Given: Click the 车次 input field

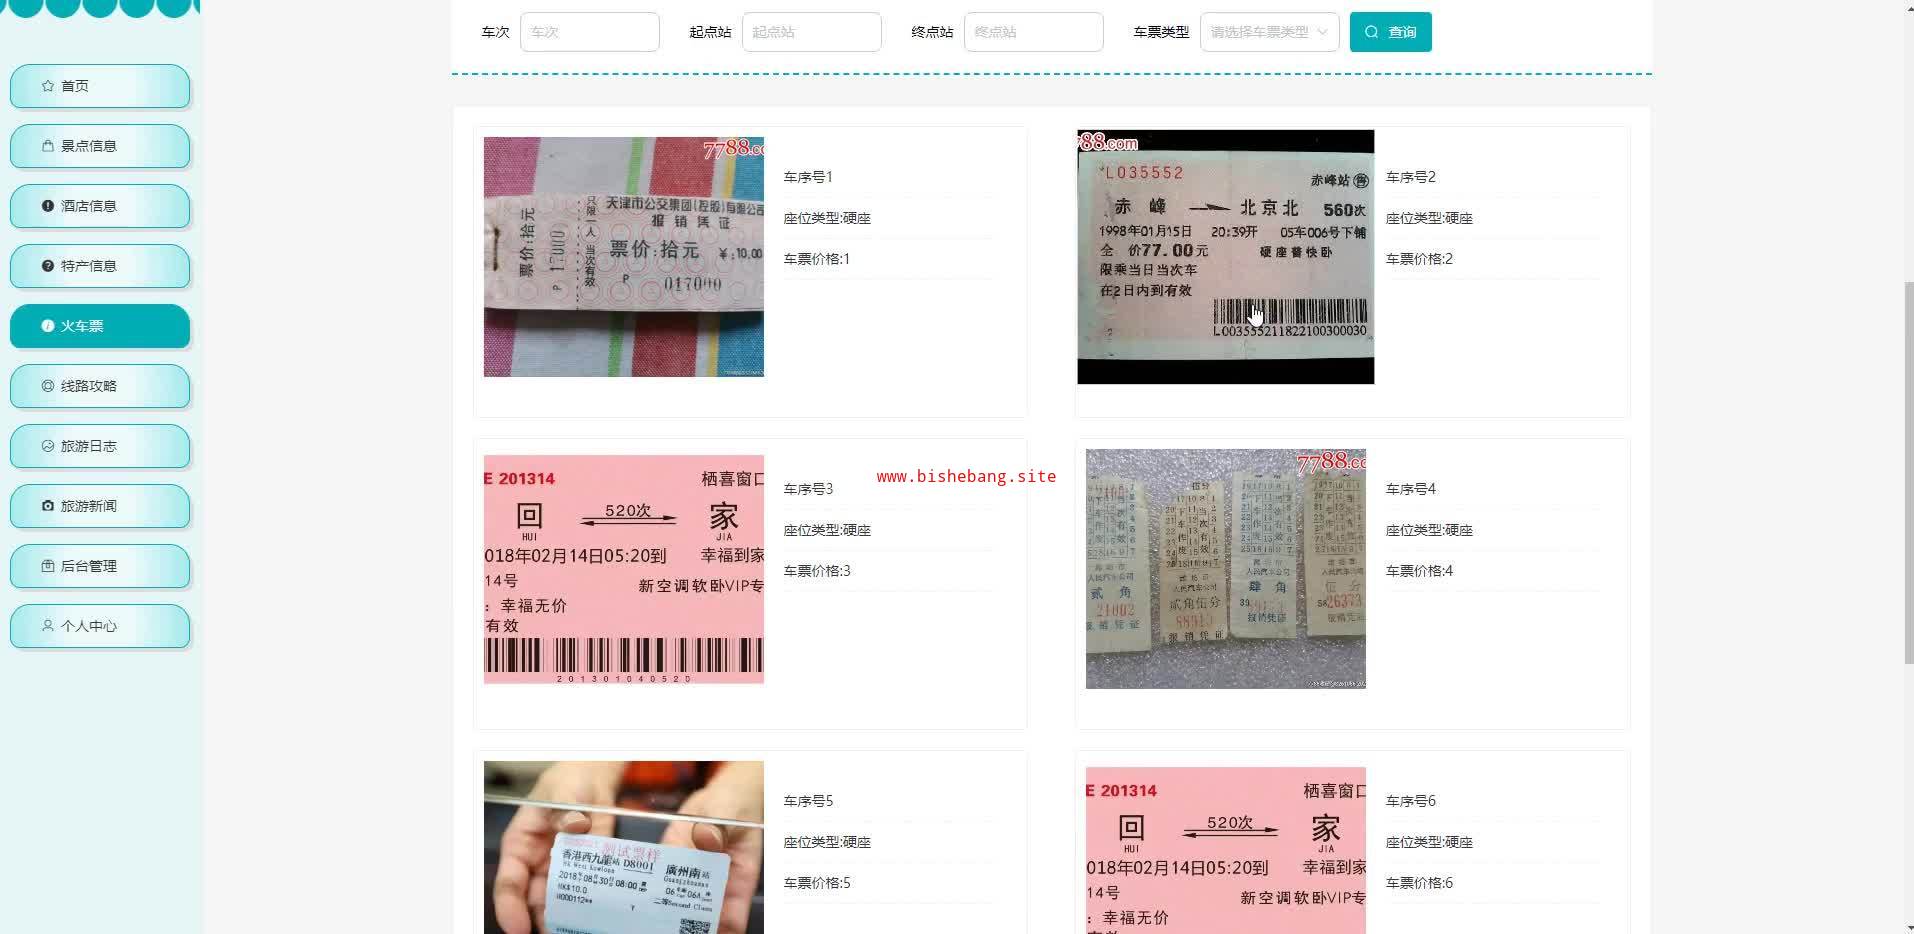Looking at the screenshot, I should point(590,32).
